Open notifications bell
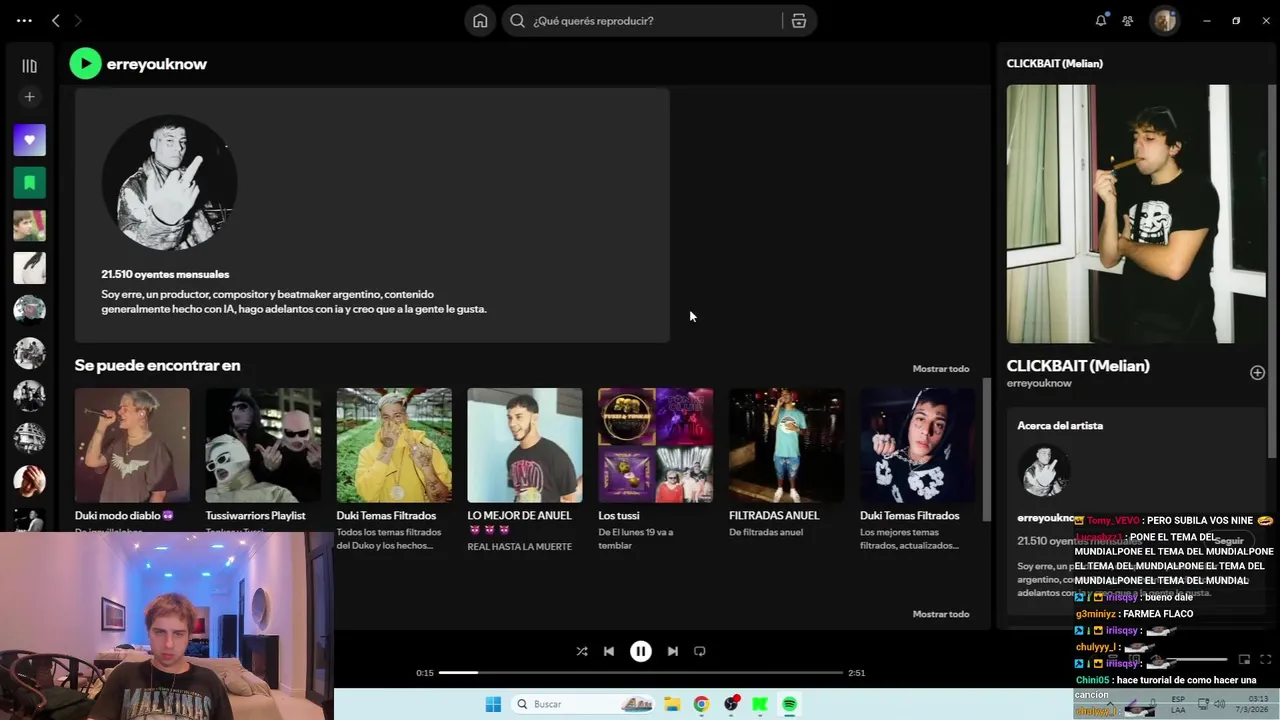This screenshot has width=1280, height=720. [1101, 20]
